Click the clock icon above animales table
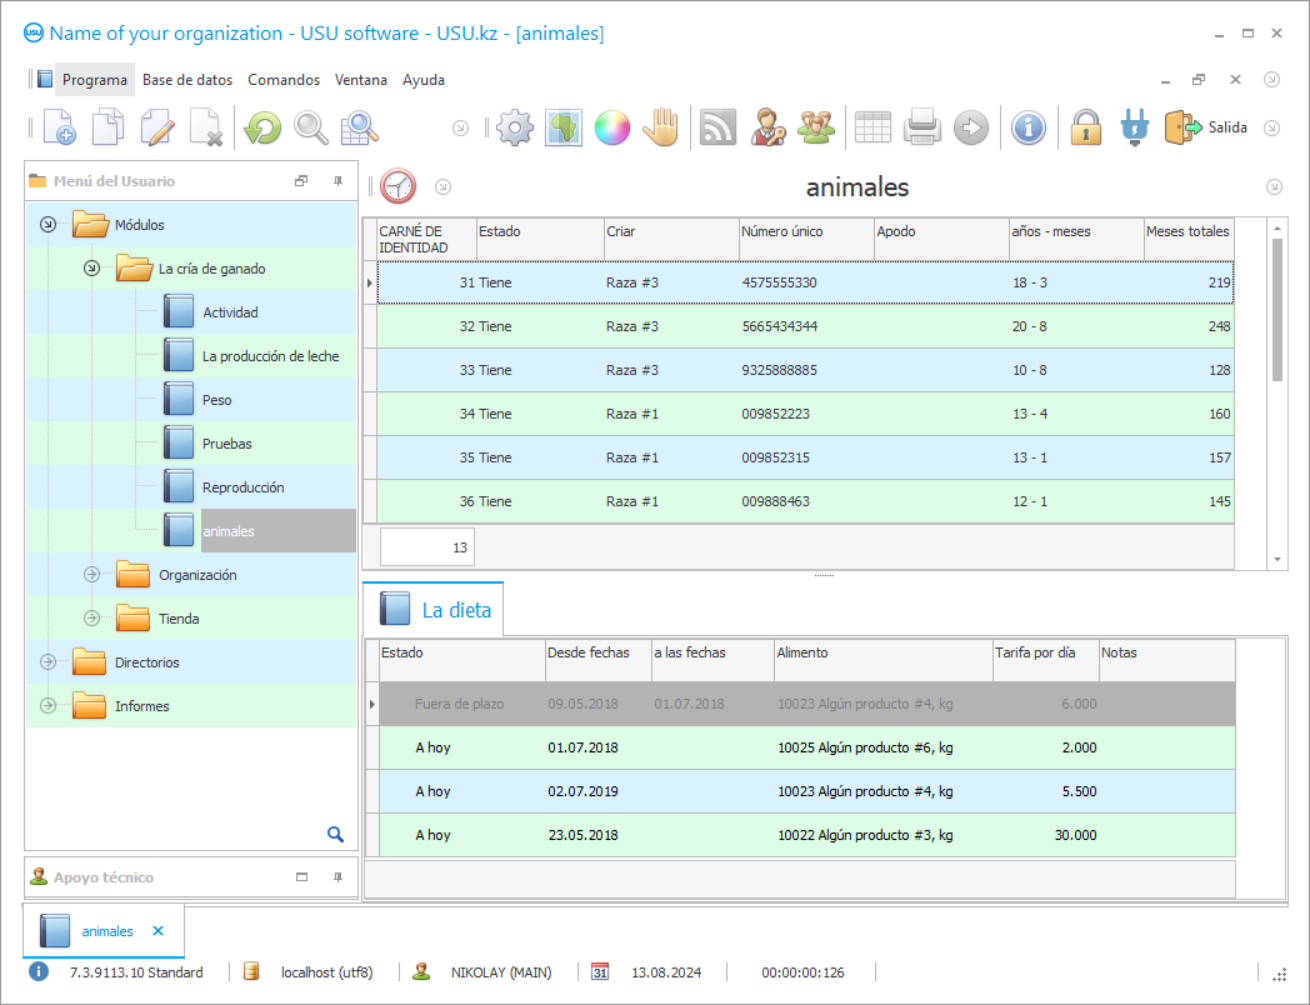The image size is (1310, 1005). pyautogui.click(x=398, y=187)
